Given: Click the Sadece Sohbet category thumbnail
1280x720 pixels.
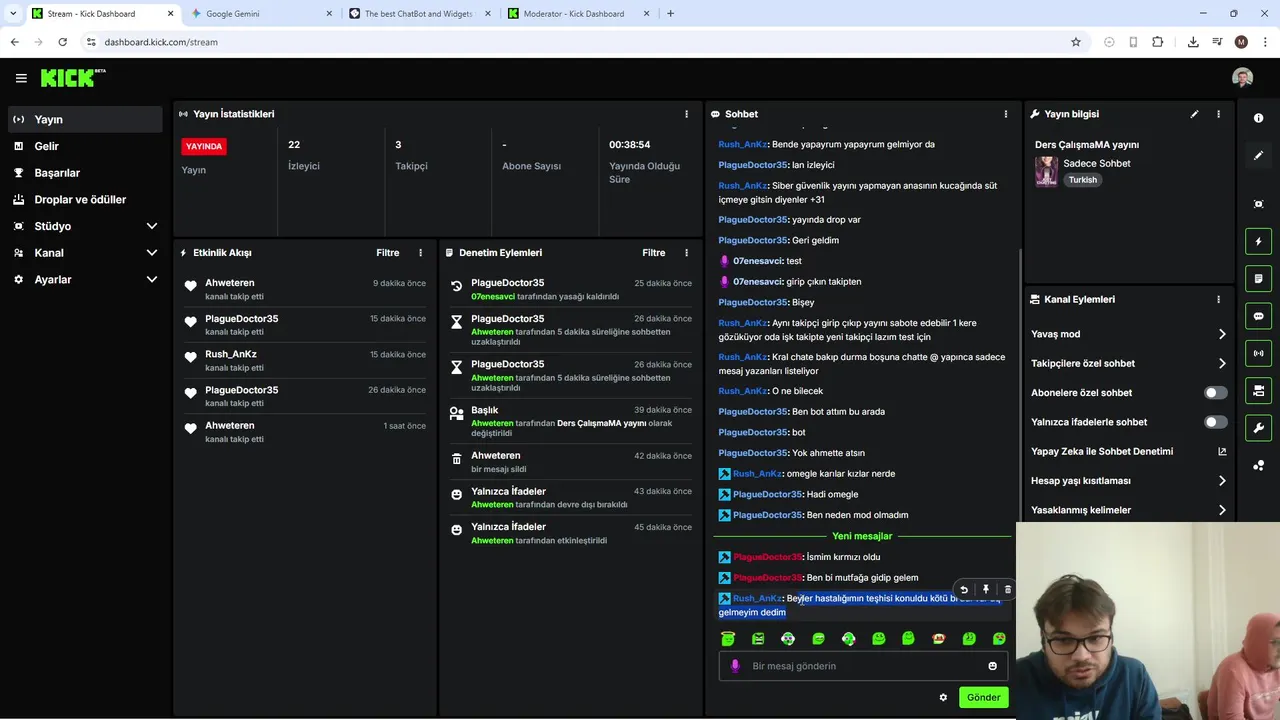Looking at the screenshot, I should (1046, 171).
